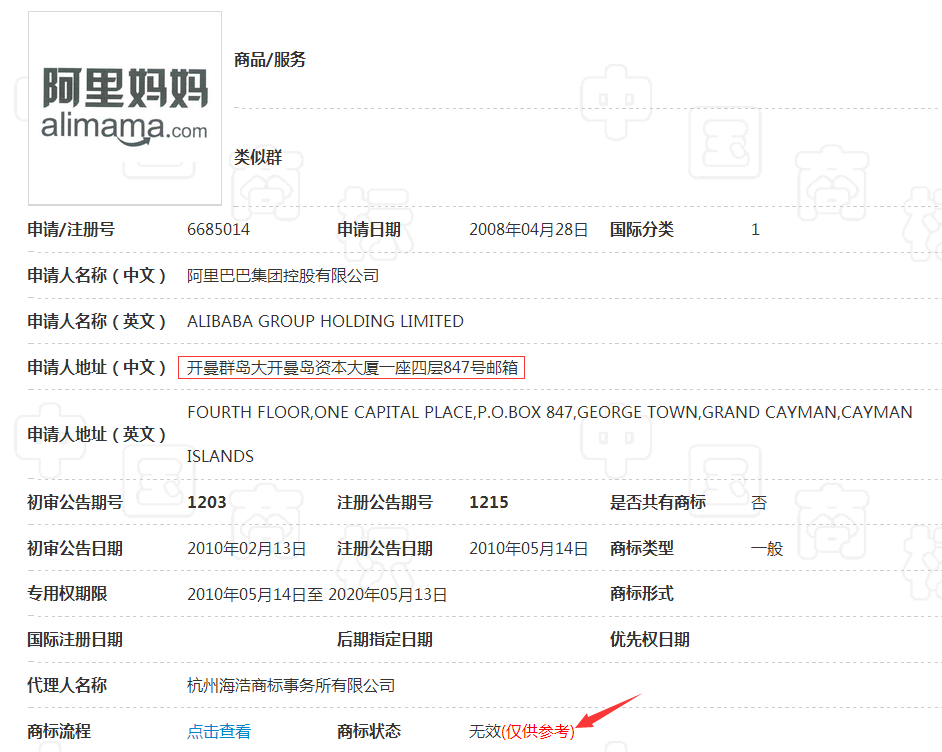The height and width of the screenshot is (752, 942).
Task: Click the agent name 杭州海浩商标事务所有限公司
Action: click(291, 685)
